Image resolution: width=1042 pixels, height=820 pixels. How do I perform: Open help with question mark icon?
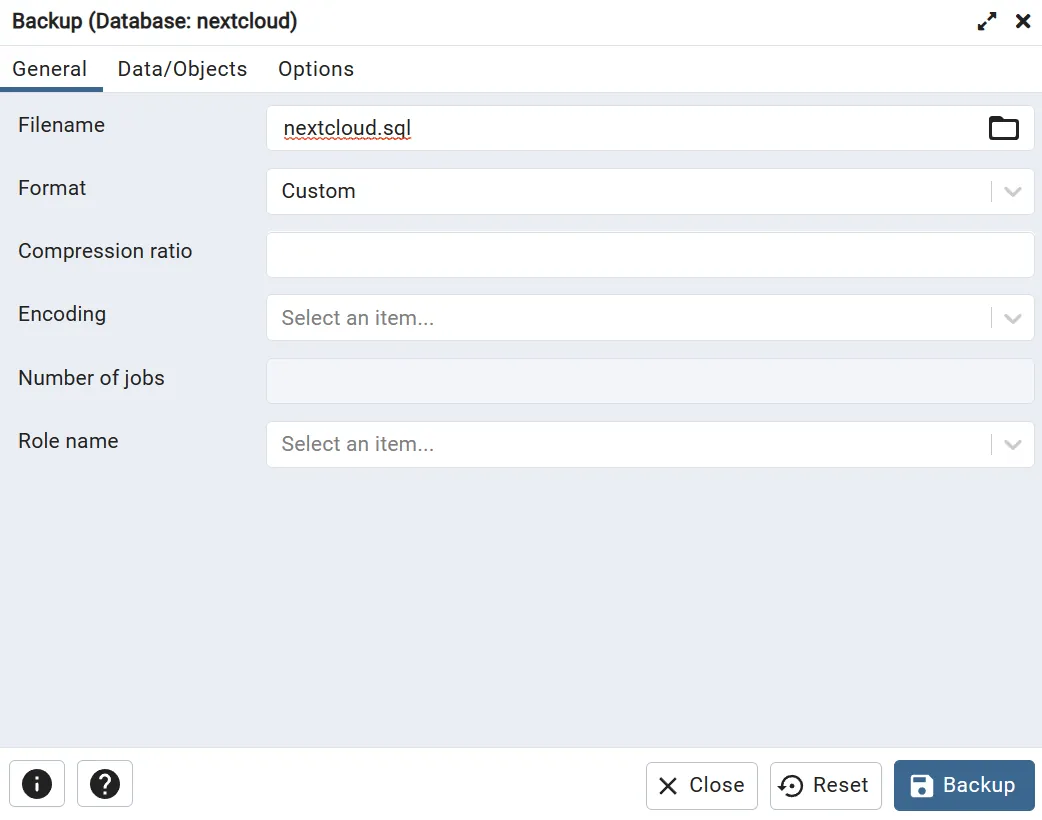pyautogui.click(x=105, y=784)
